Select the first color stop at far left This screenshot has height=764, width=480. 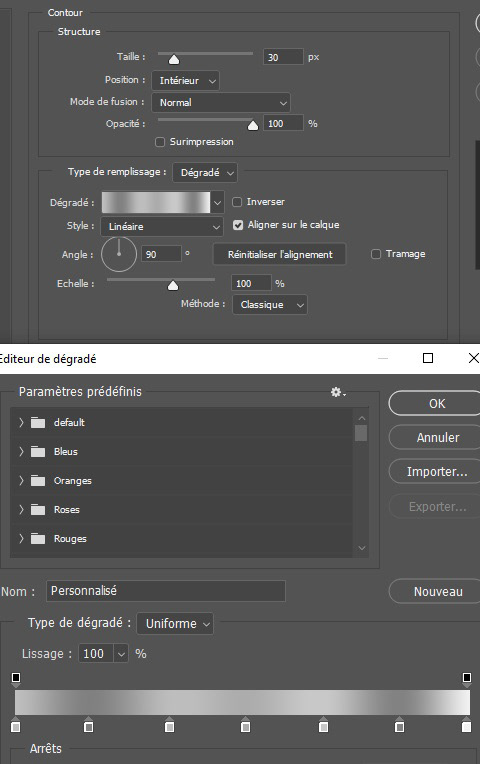click(16, 726)
